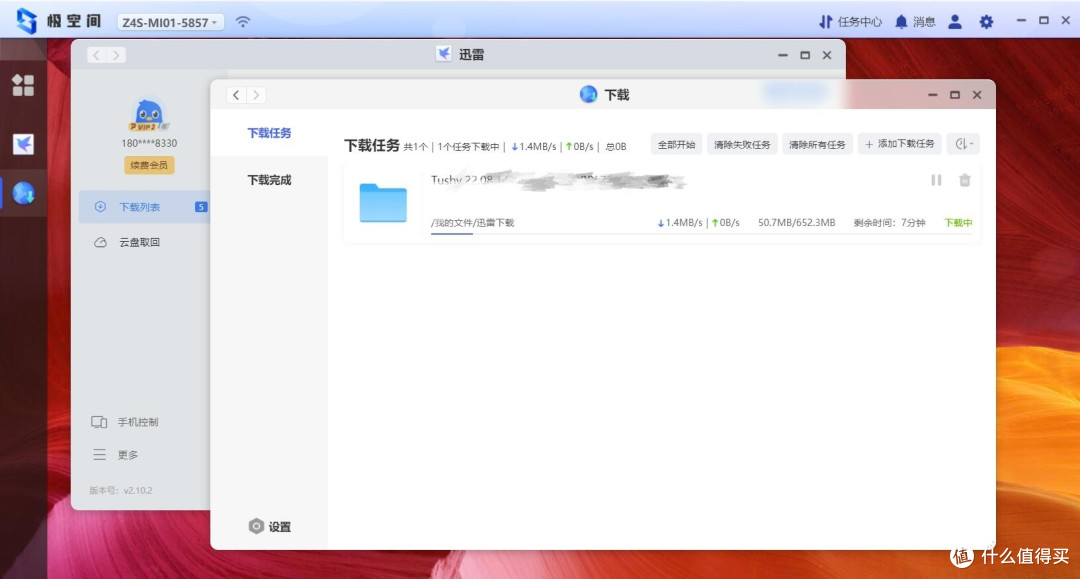Go back in the 下载 window
The width and height of the screenshot is (1080, 579).
(x=236, y=95)
